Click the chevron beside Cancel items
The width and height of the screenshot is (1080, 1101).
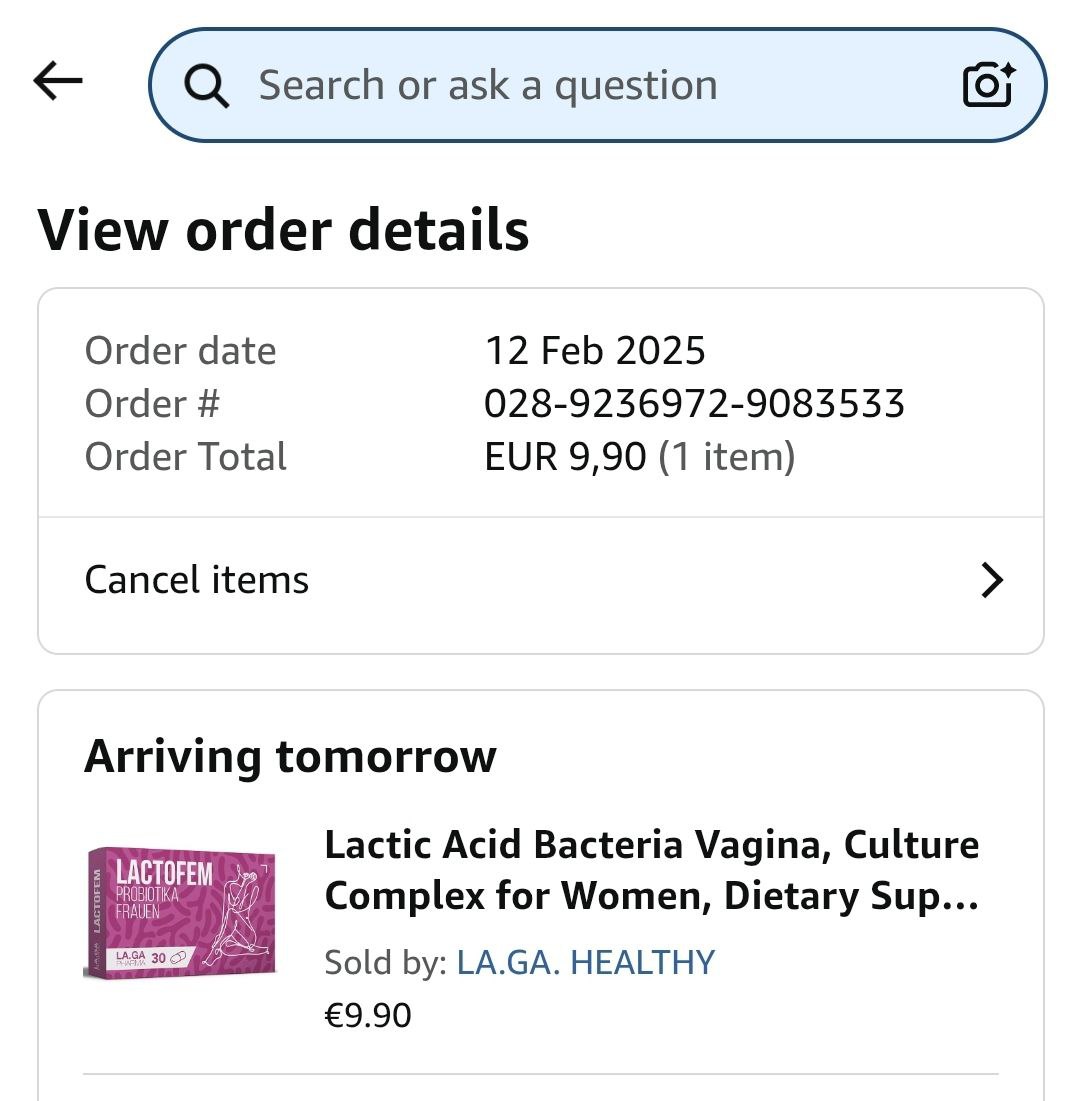991,580
